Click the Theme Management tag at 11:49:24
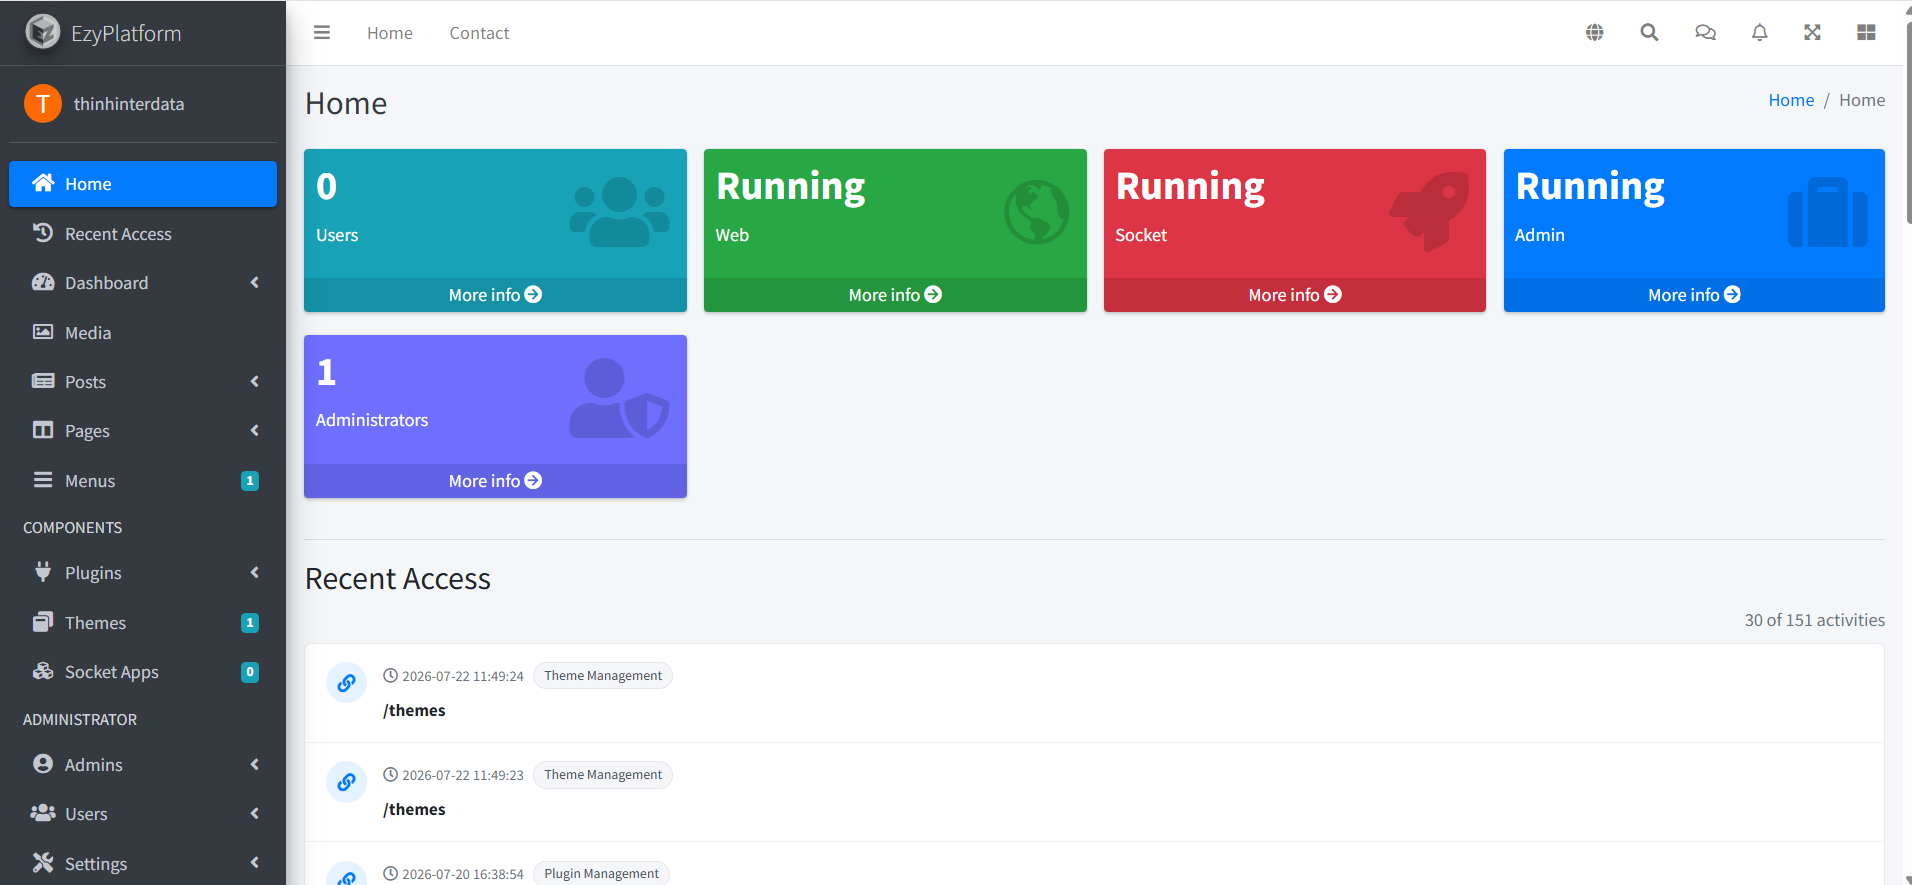The width and height of the screenshot is (1912, 885). click(603, 676)
